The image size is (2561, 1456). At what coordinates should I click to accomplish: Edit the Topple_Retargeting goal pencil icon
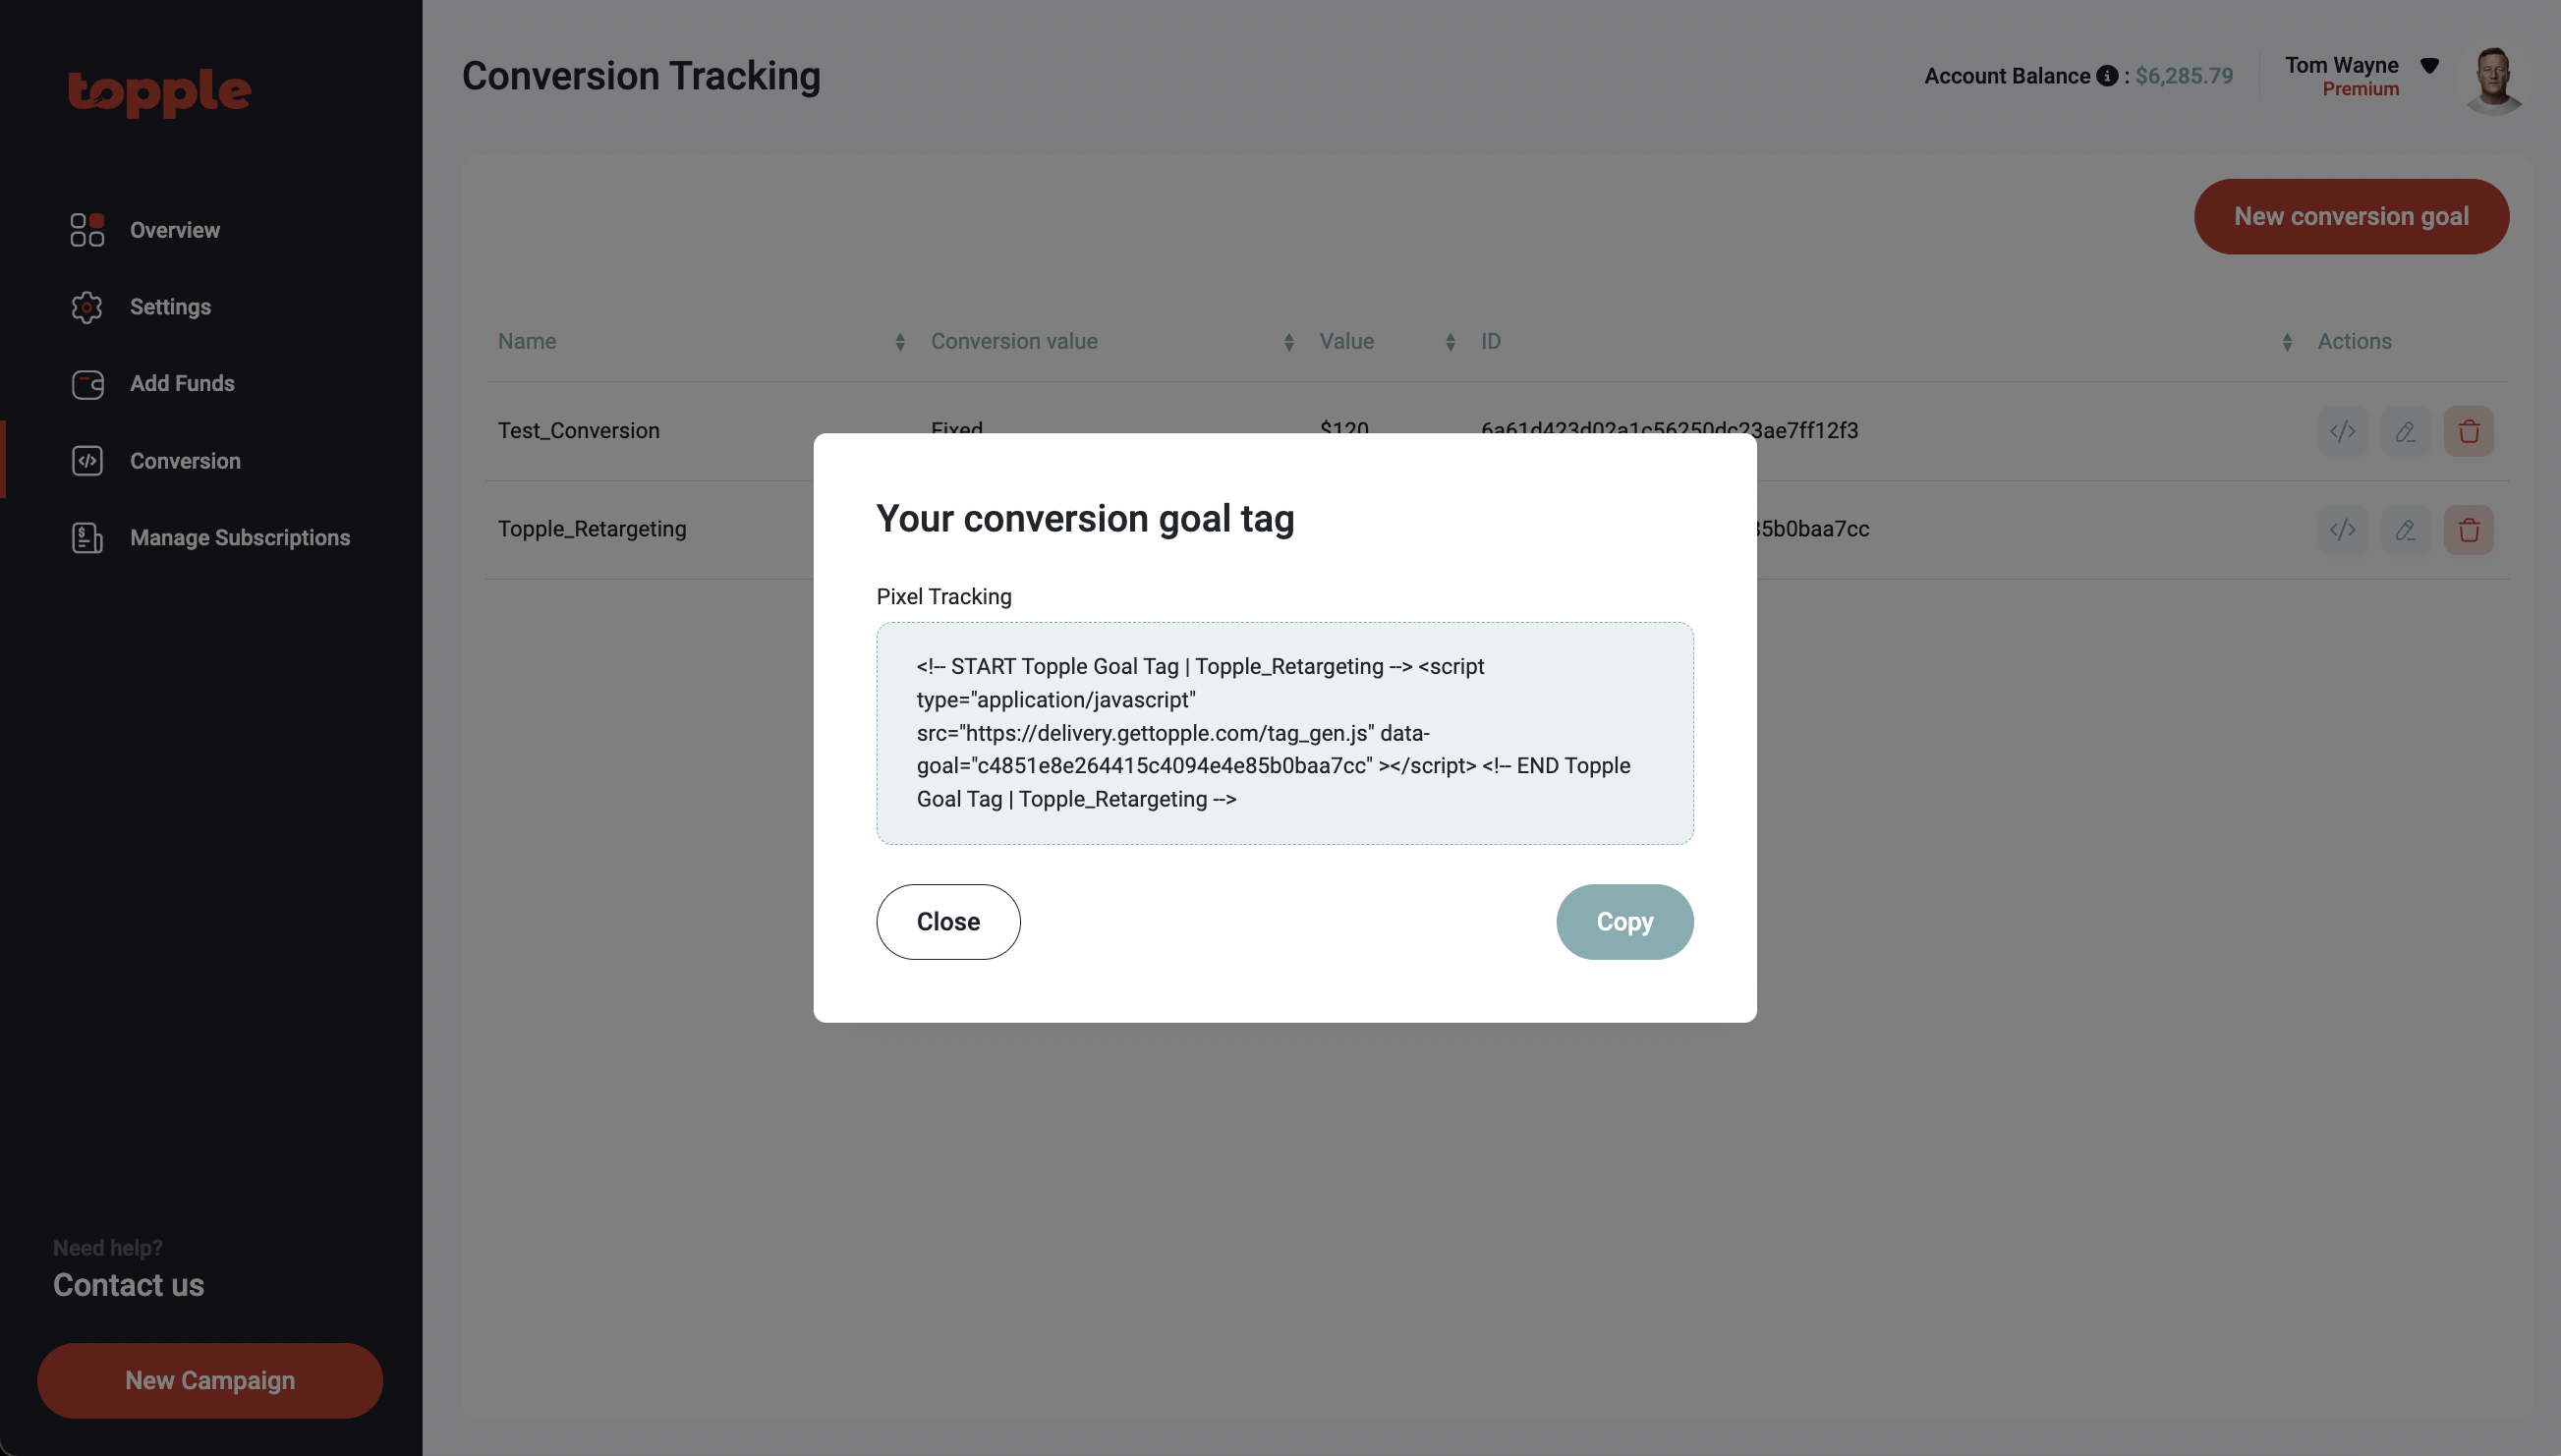pos(2405,529)
